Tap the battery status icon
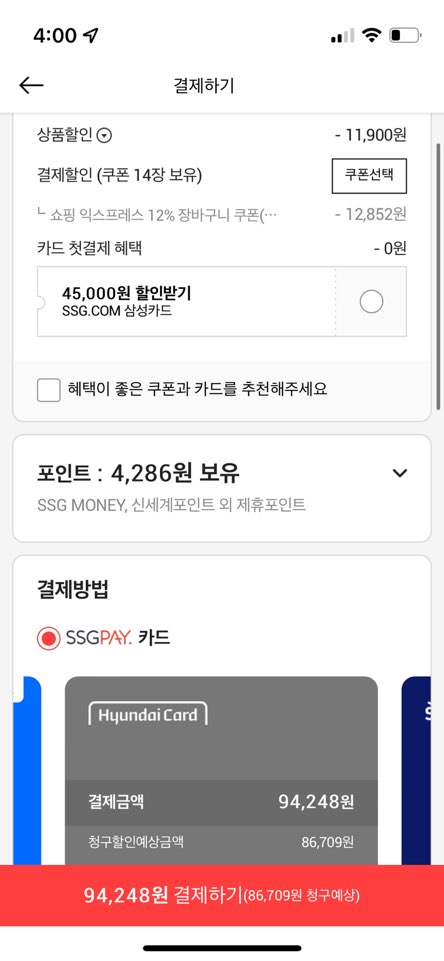The width and height of the screenshot is (444, 961). pos(405,36)
